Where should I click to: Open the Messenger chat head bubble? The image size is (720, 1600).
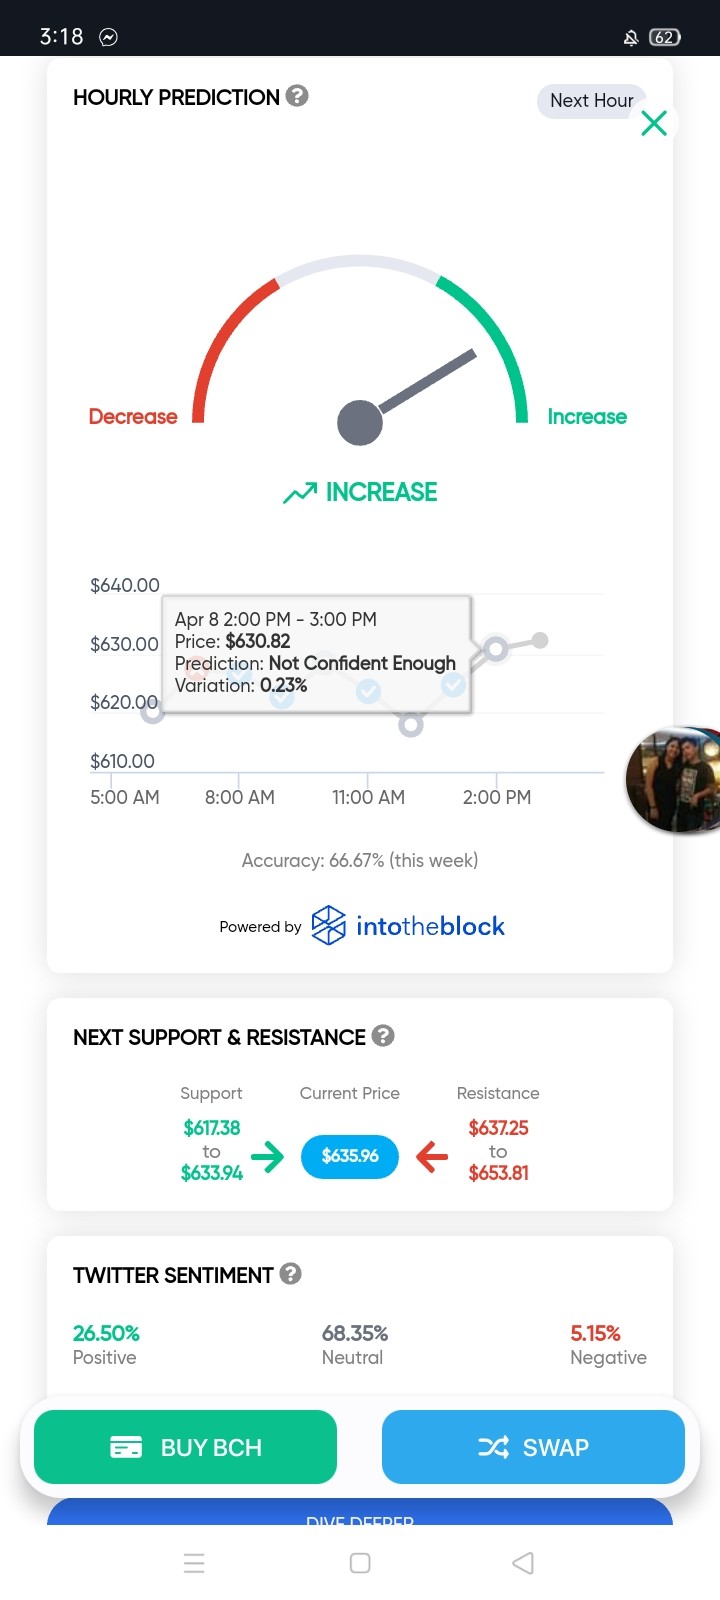coord(674,780)
